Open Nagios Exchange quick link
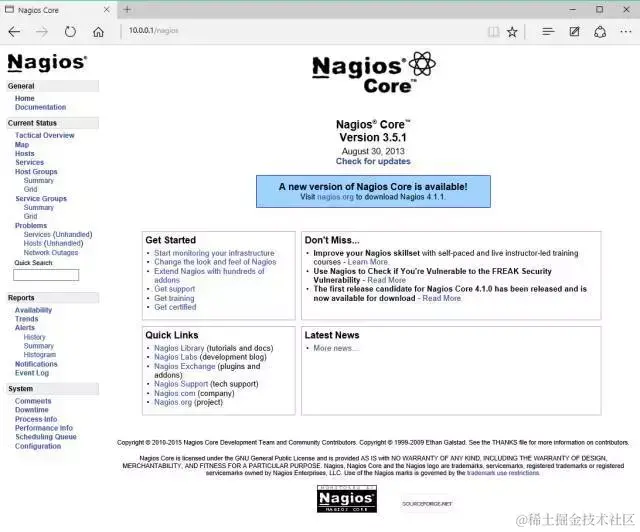 pos(184,366)
